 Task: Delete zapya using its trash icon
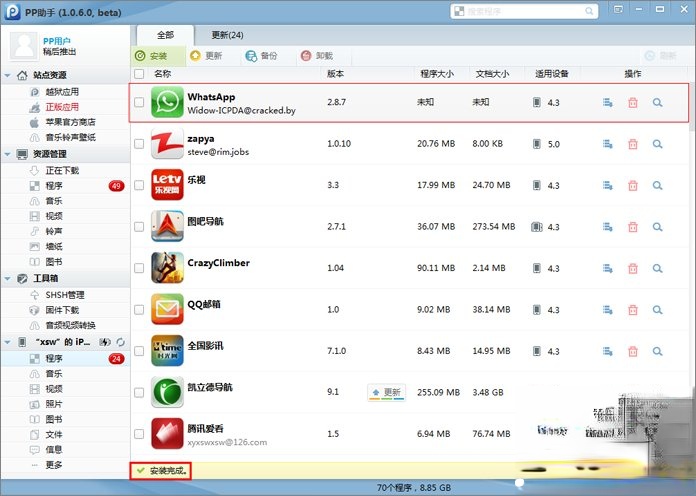pyautogui.click(x=633, y=144)
